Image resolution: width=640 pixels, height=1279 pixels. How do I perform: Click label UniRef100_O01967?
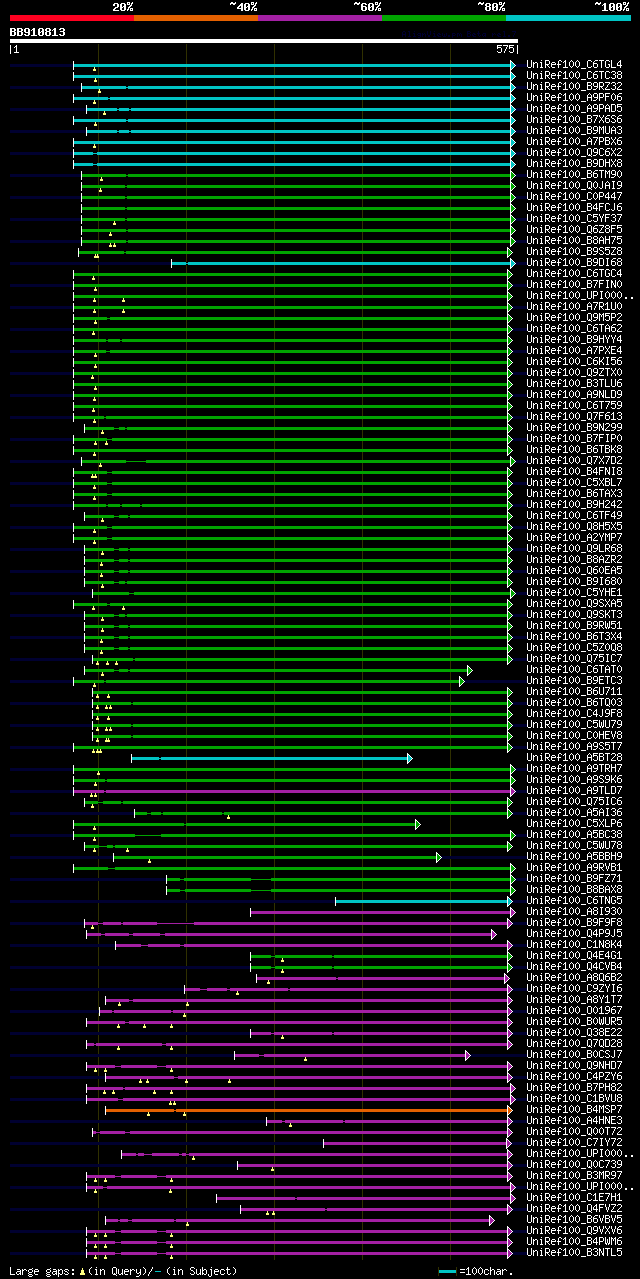[574, 1011]
